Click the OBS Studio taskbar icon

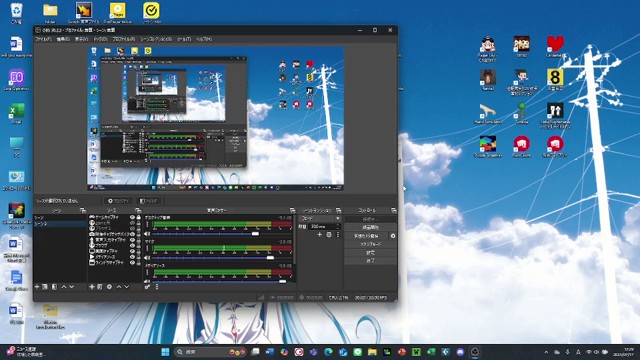click(x=475, y=352)
